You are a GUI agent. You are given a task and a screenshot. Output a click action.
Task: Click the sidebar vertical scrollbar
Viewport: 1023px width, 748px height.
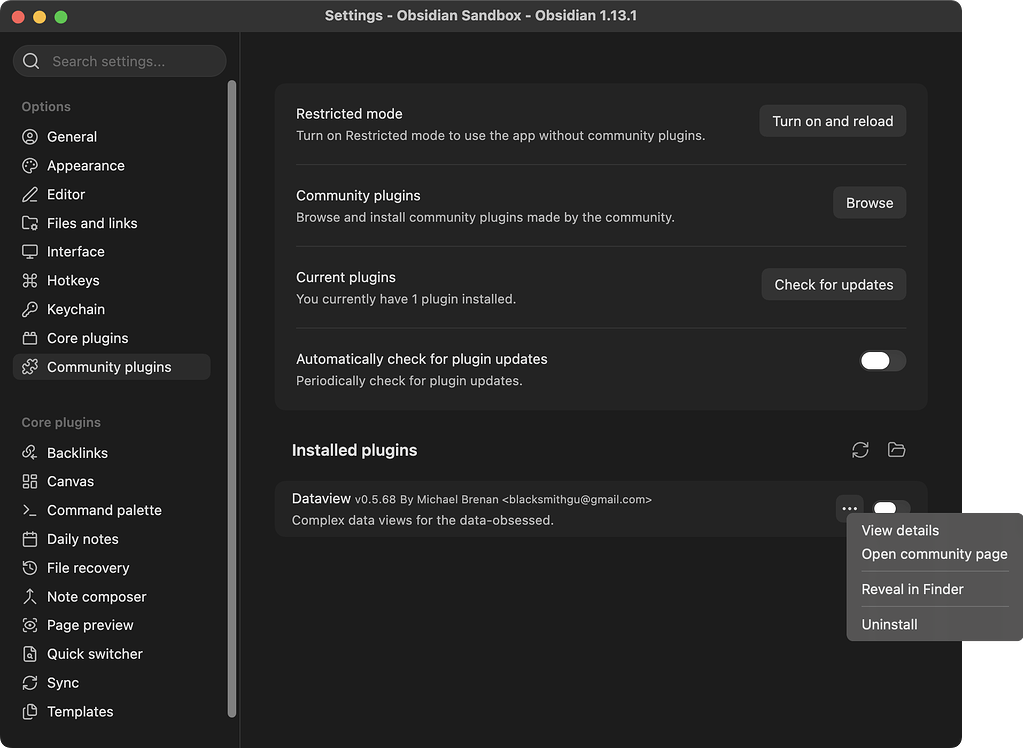tap(232, 399)
